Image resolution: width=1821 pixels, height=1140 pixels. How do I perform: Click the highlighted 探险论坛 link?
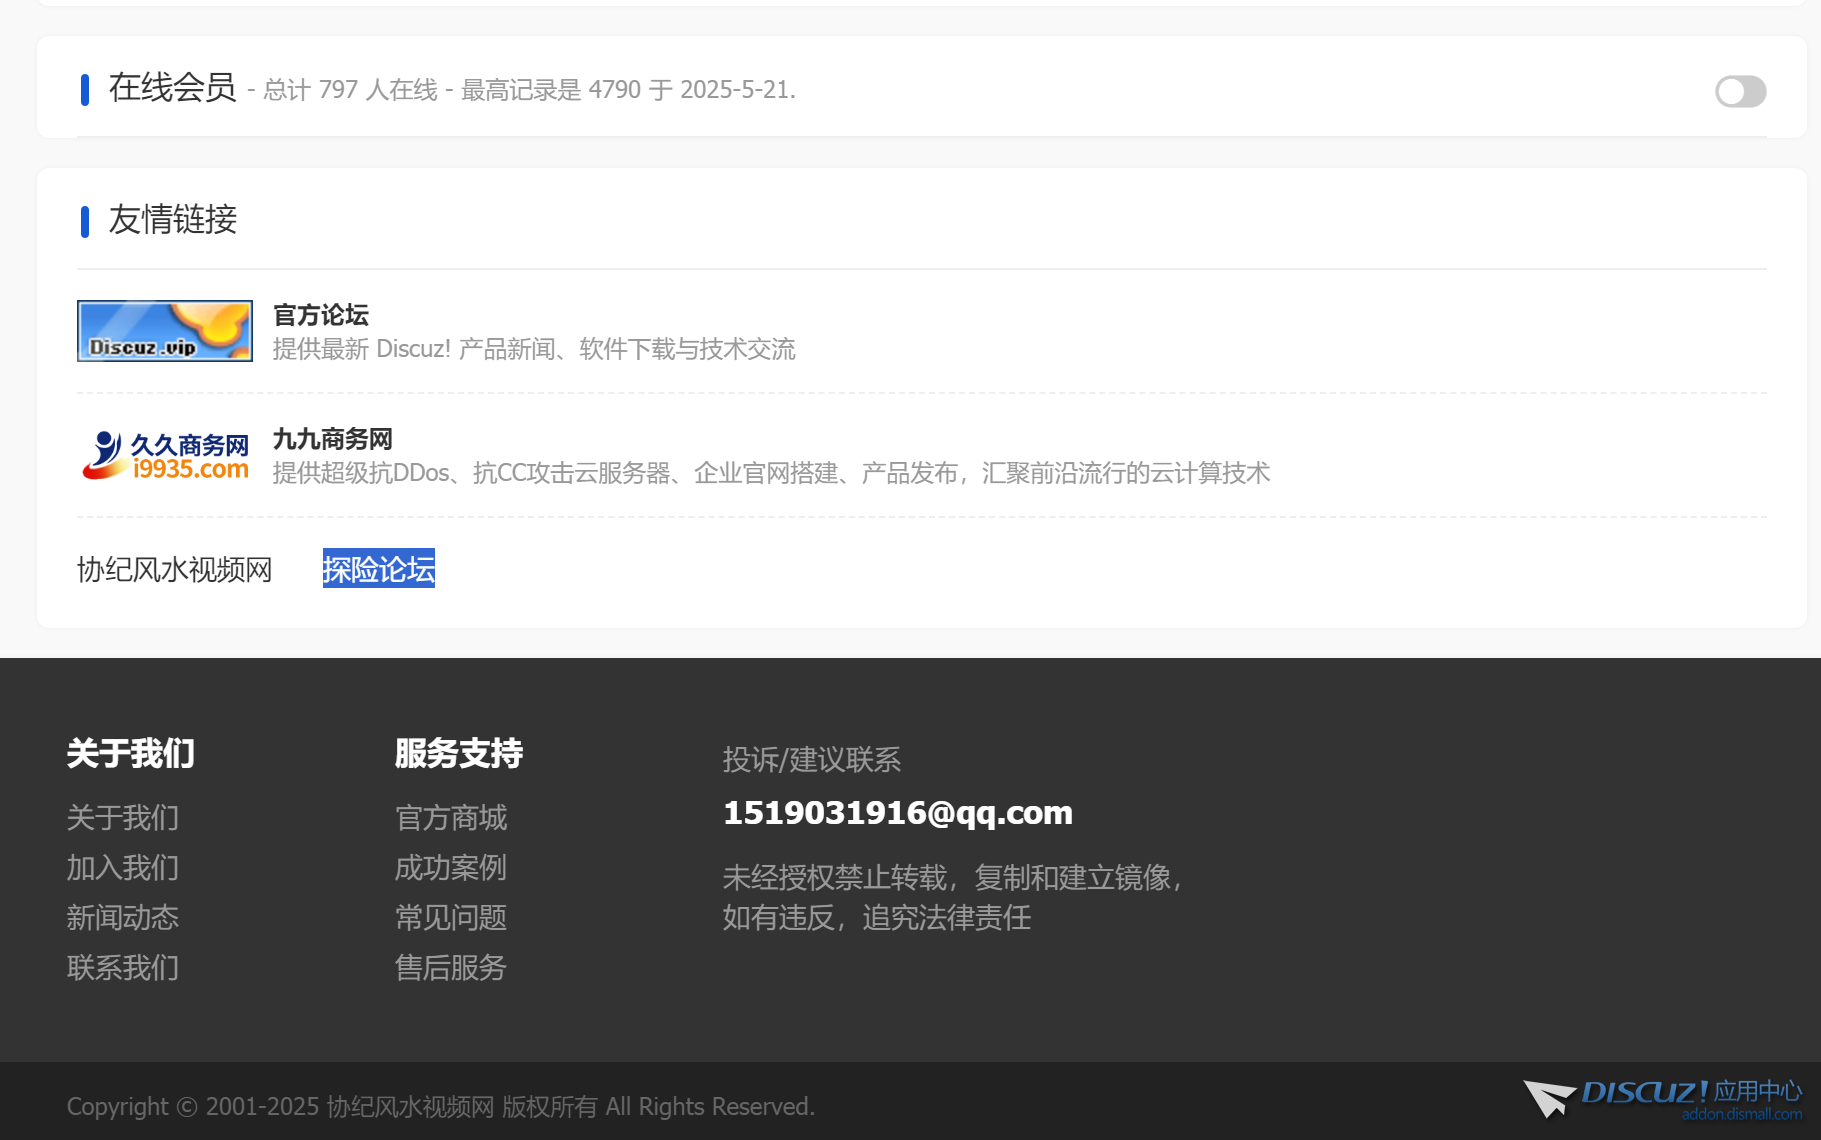pos(379,569)
